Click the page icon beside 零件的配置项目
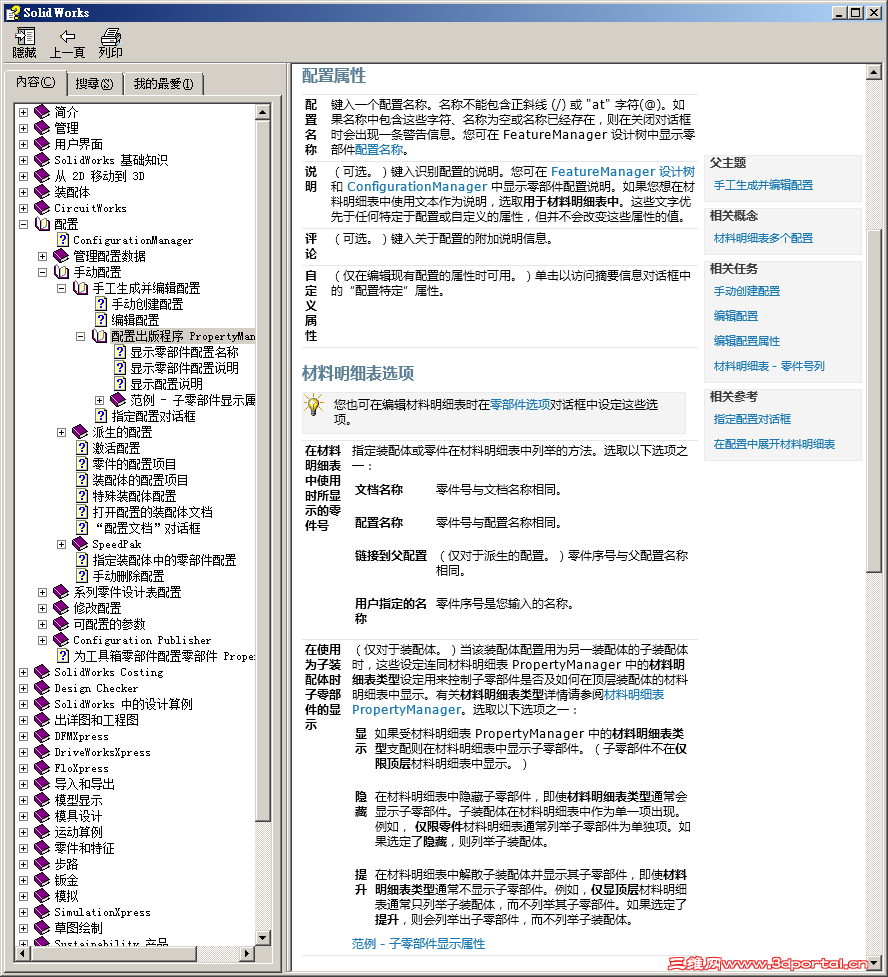 pyautogui.click(x=82, y=464)
